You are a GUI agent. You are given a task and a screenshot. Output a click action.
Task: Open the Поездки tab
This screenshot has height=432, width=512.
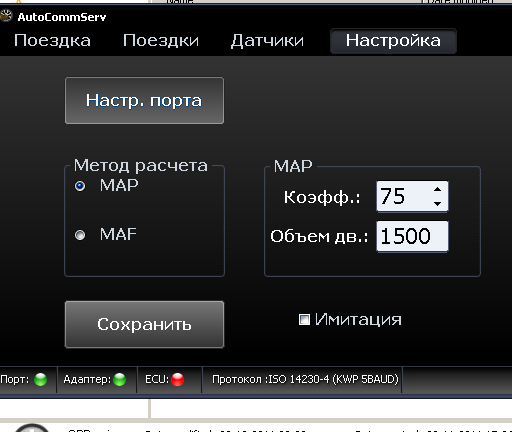161,41
